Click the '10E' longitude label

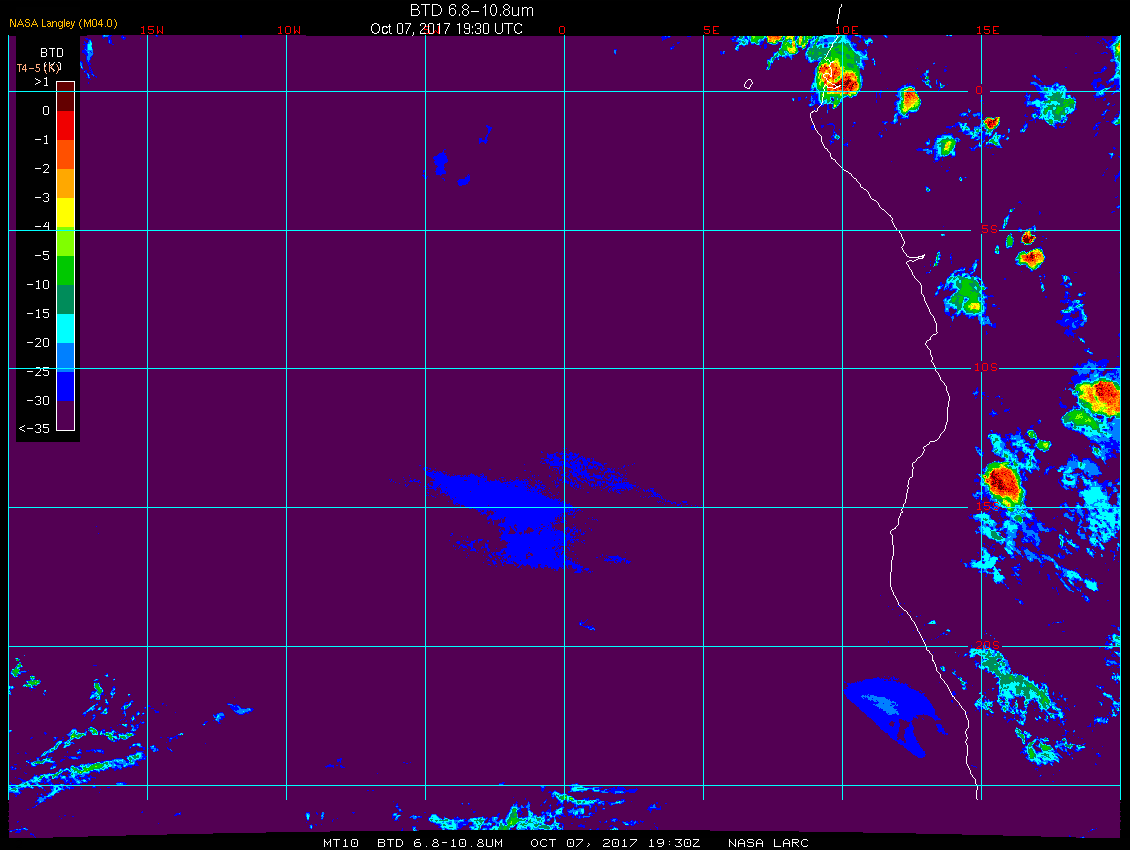click(x=847, y=30)
